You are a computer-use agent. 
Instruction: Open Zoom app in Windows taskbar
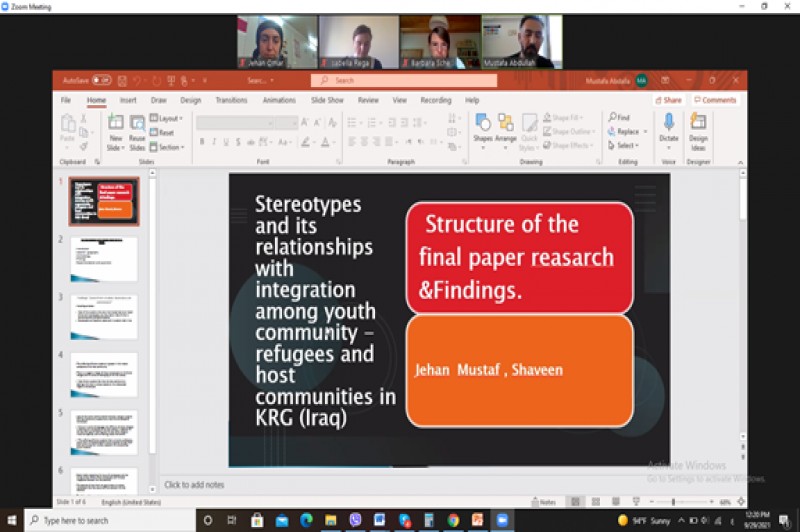coord(502,520)
